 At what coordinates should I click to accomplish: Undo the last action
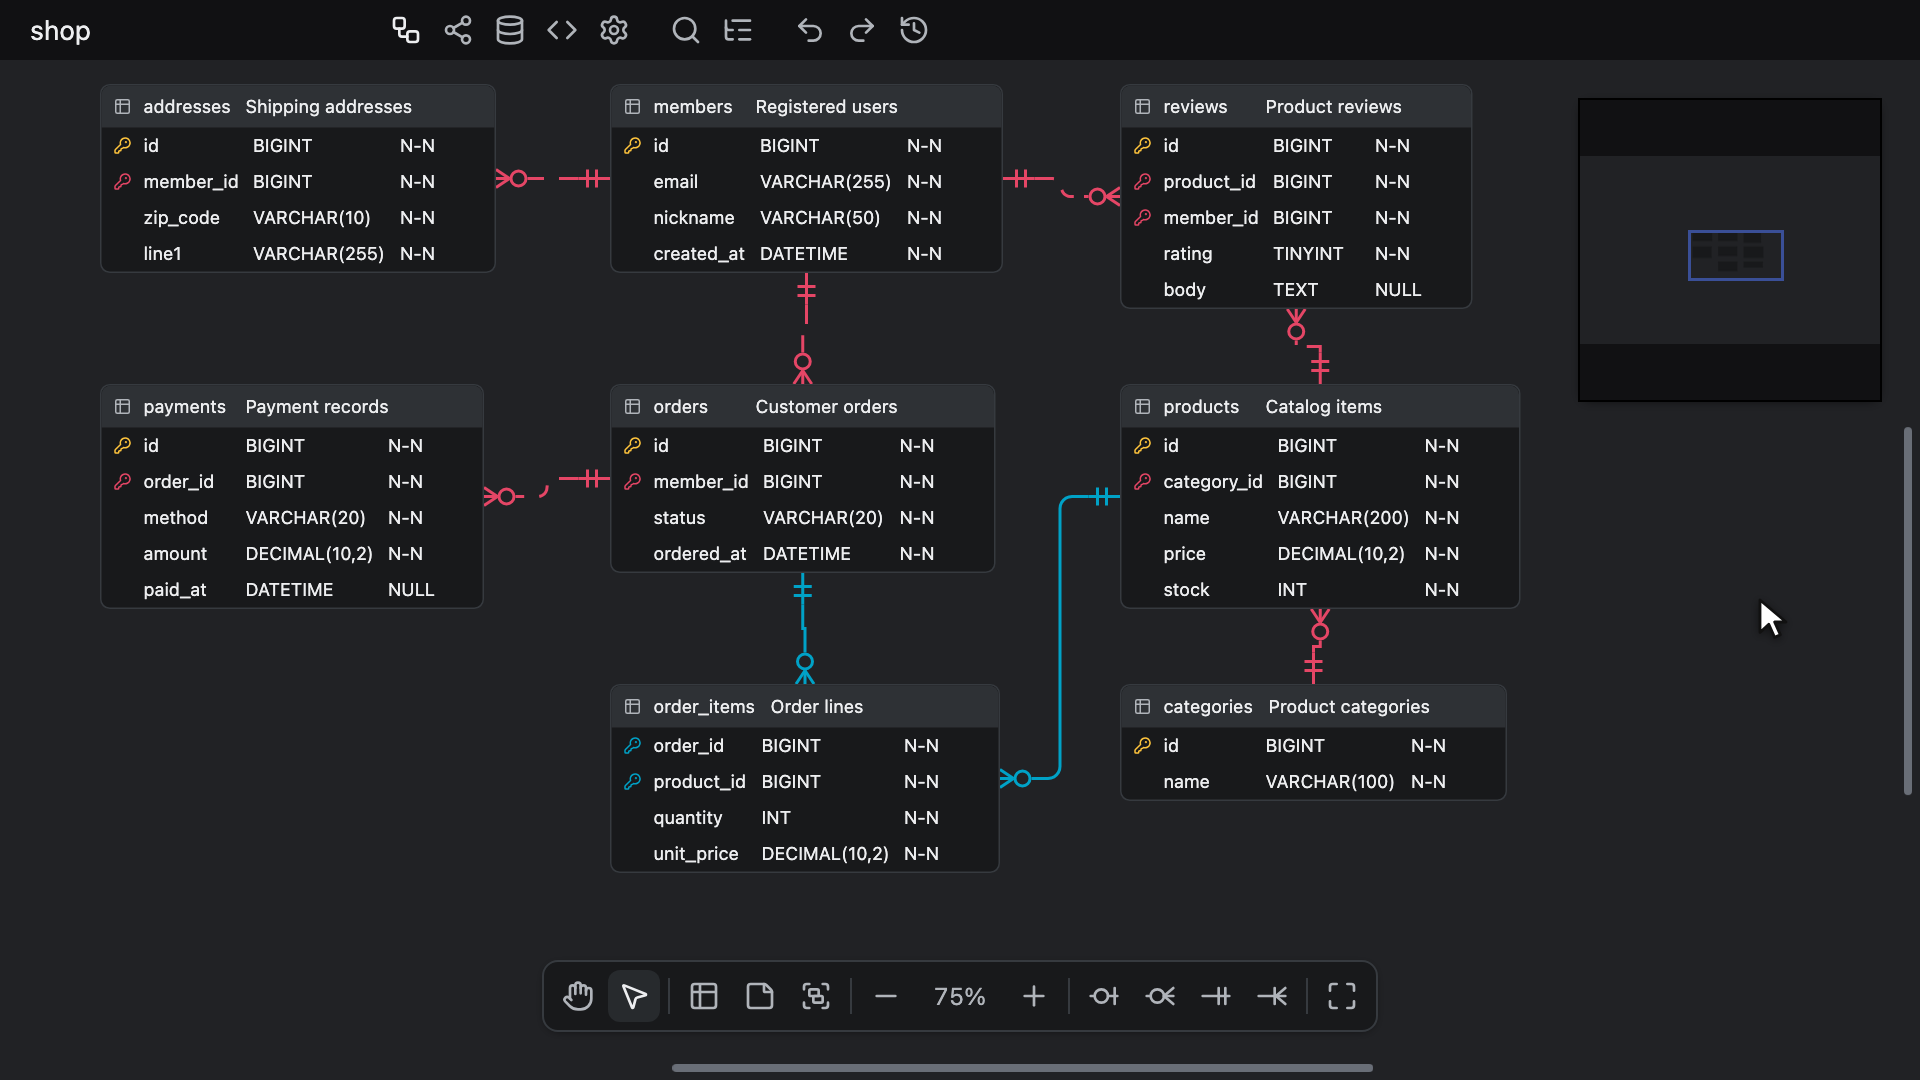click(810, 30)
